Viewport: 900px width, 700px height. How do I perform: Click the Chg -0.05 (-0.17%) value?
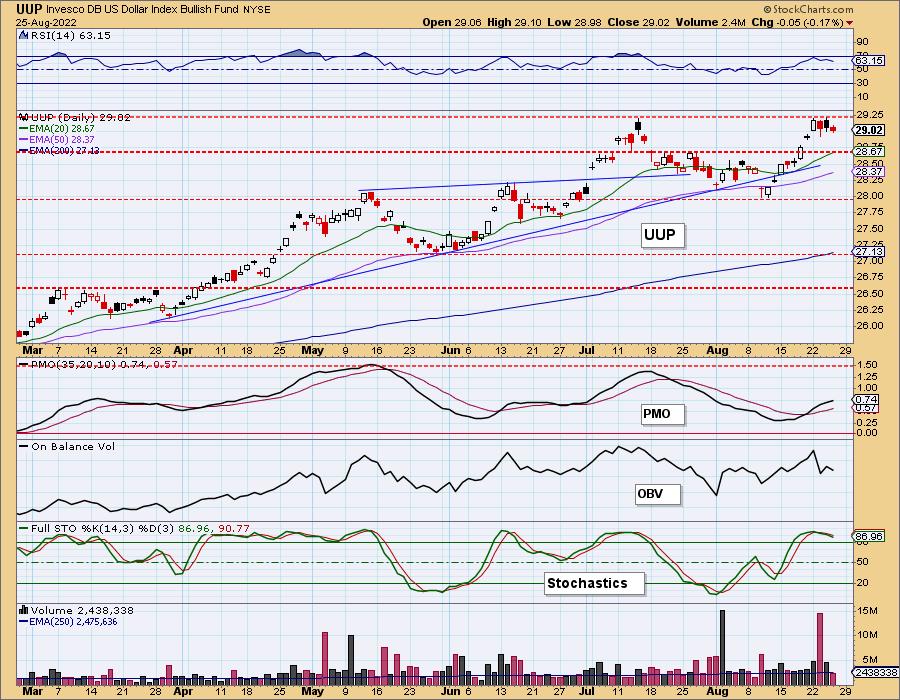797,22
